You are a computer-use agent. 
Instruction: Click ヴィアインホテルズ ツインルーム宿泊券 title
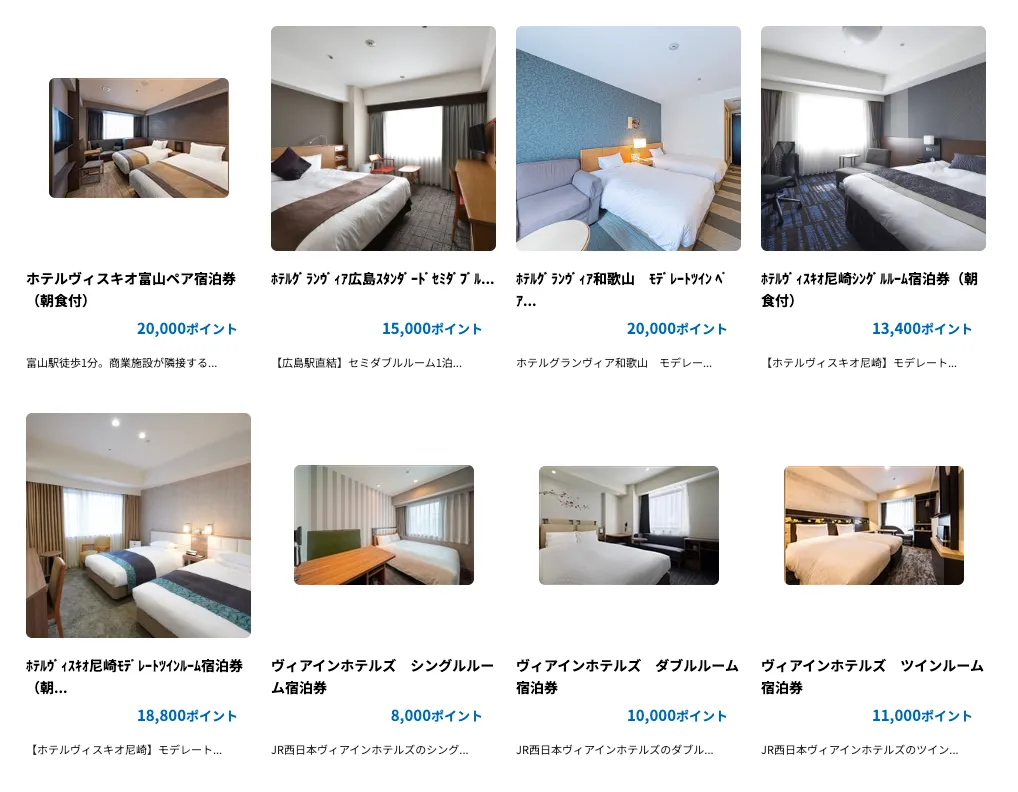(x=873, y=676)
